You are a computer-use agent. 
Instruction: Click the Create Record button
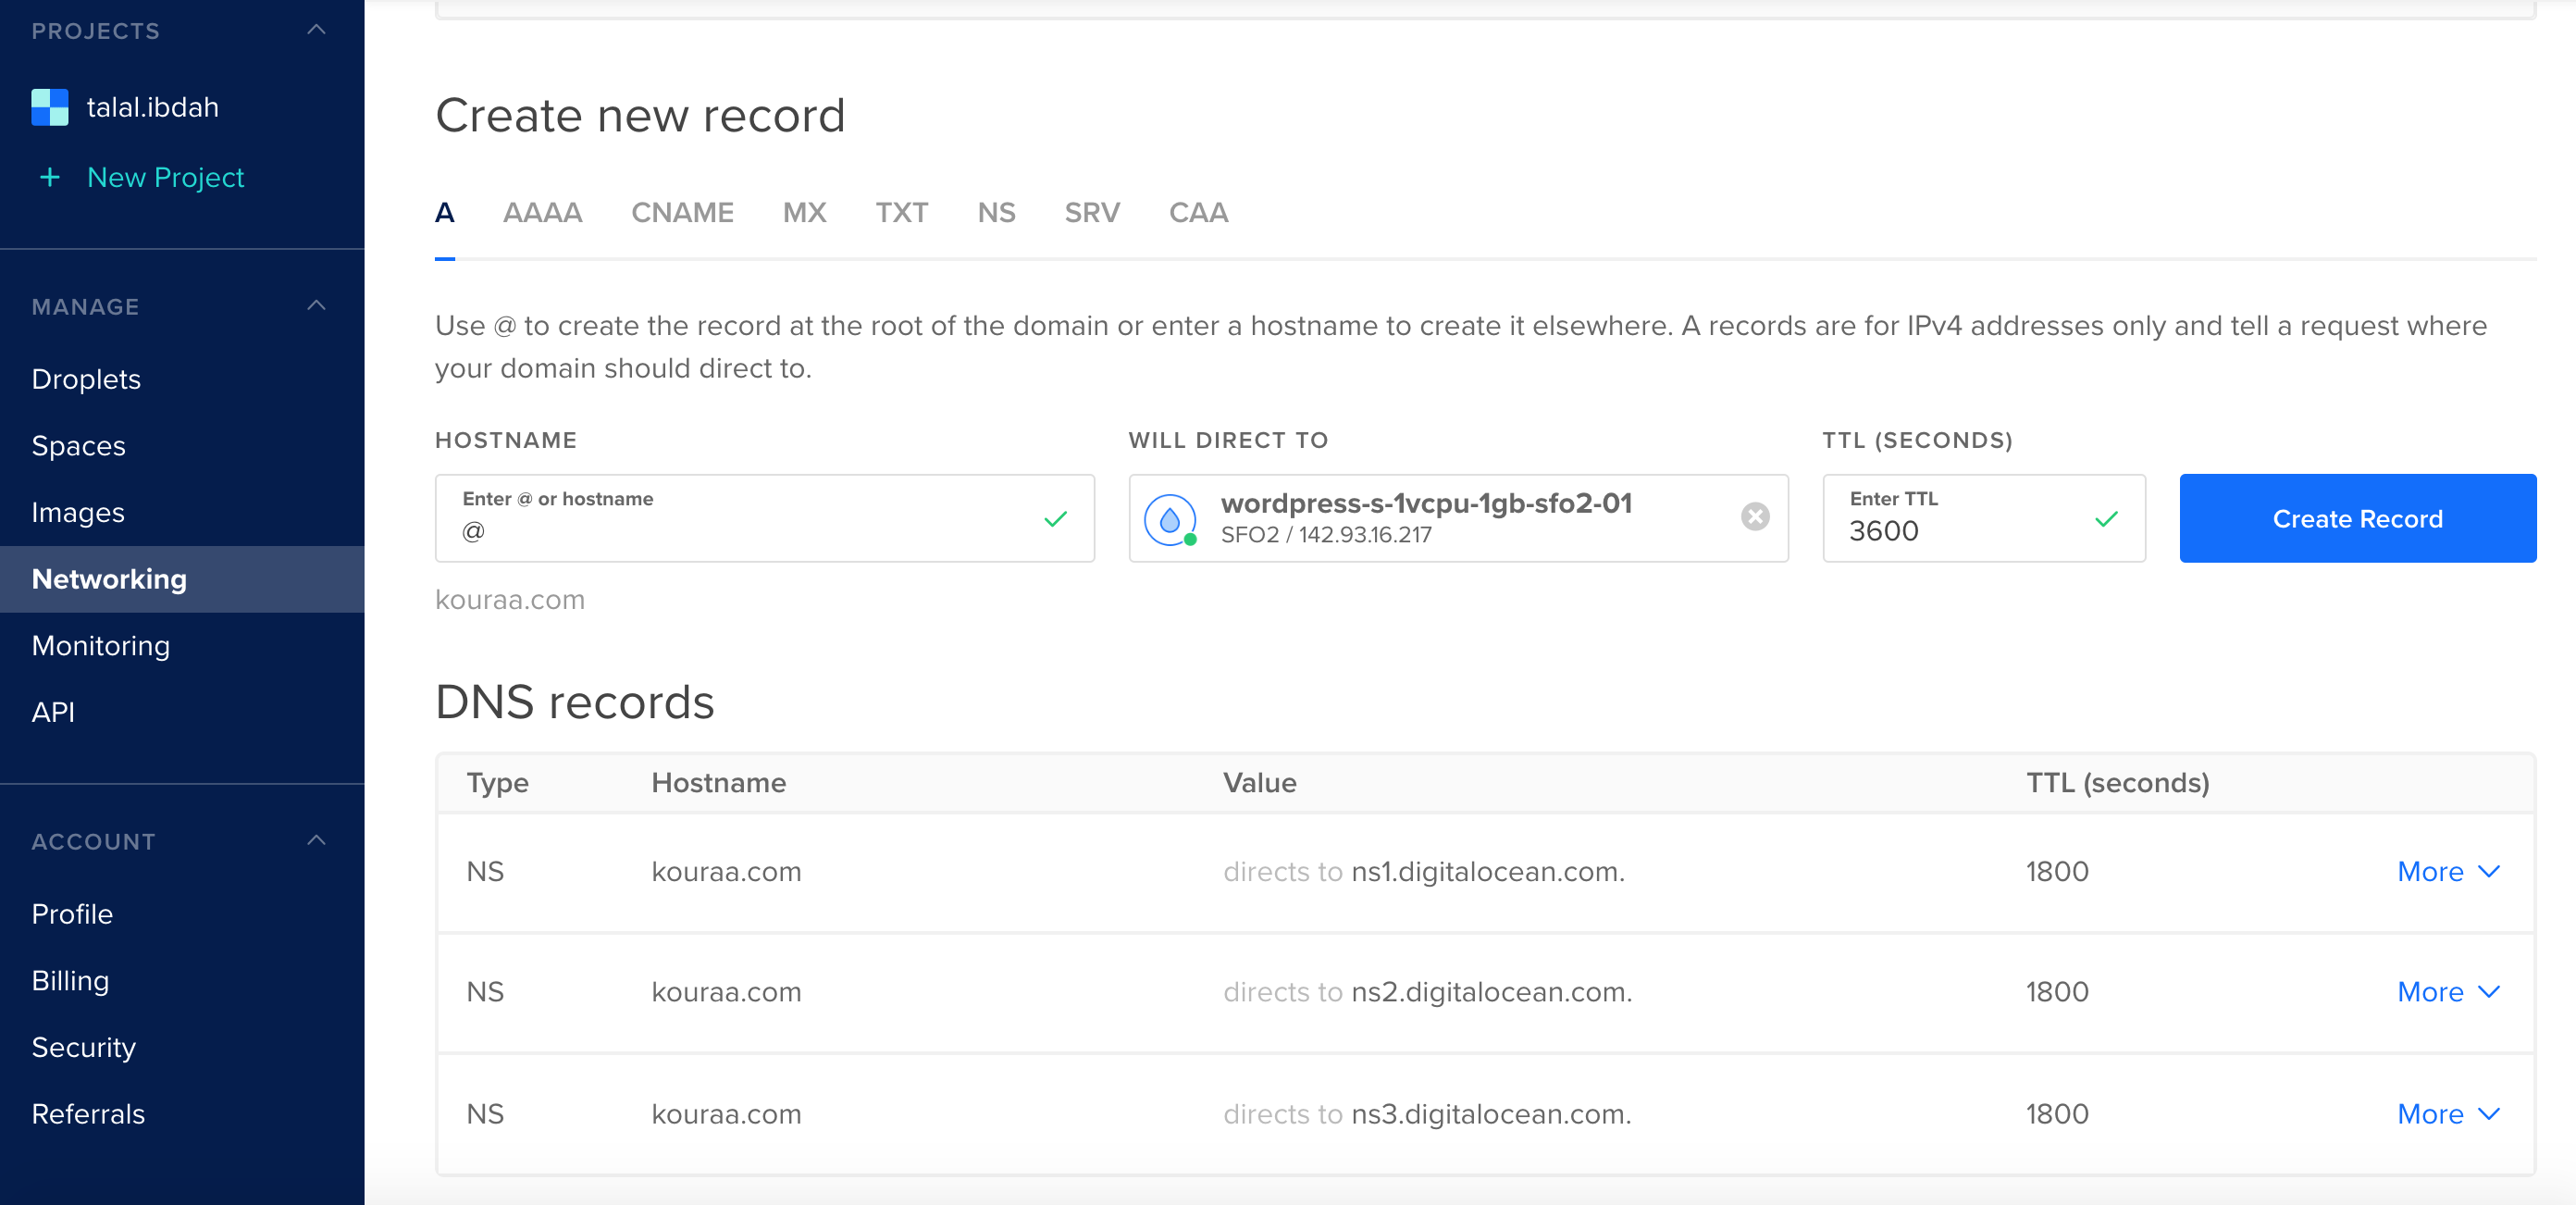pos(2357,518)
